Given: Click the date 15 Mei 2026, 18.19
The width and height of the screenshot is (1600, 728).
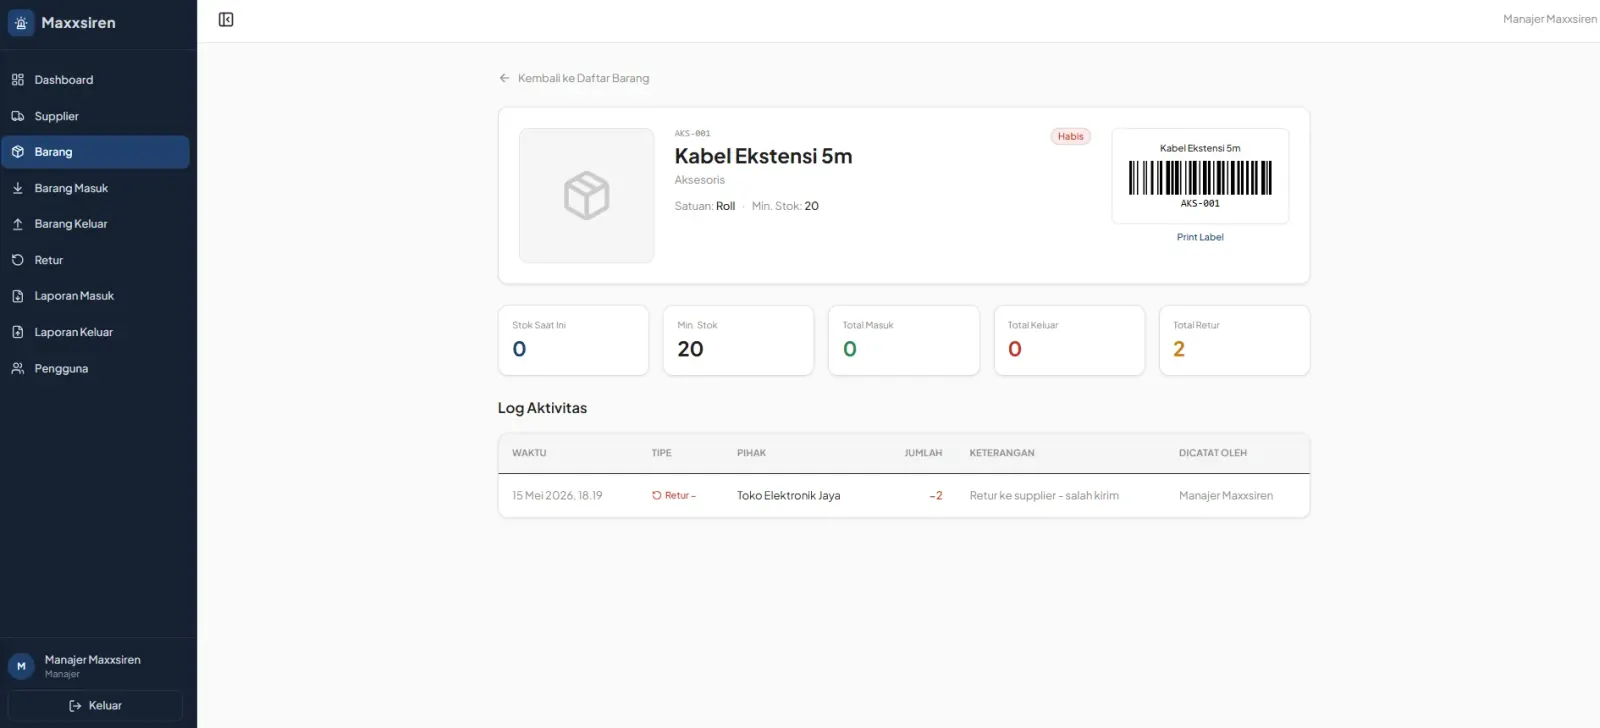Looking at the screenshot, I should pos(557,496).
